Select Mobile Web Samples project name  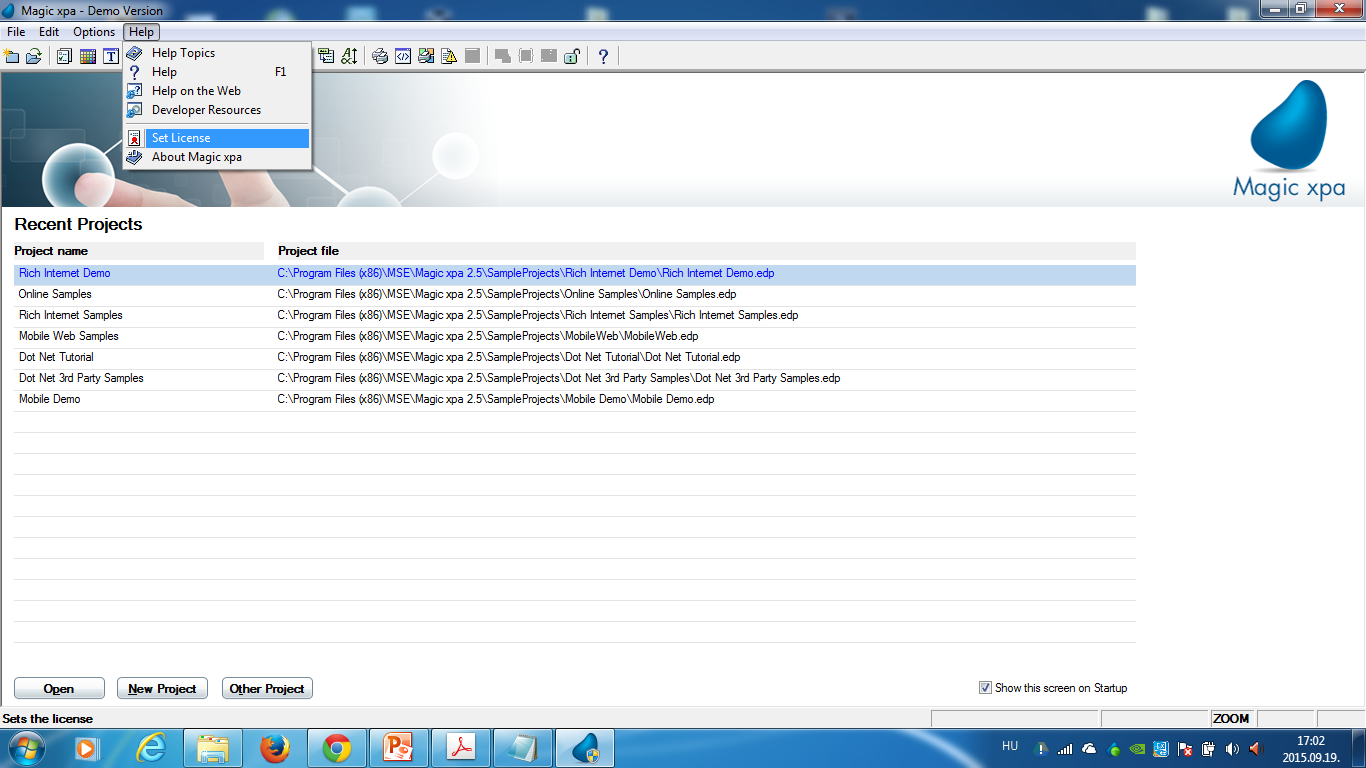coord(69,336)
